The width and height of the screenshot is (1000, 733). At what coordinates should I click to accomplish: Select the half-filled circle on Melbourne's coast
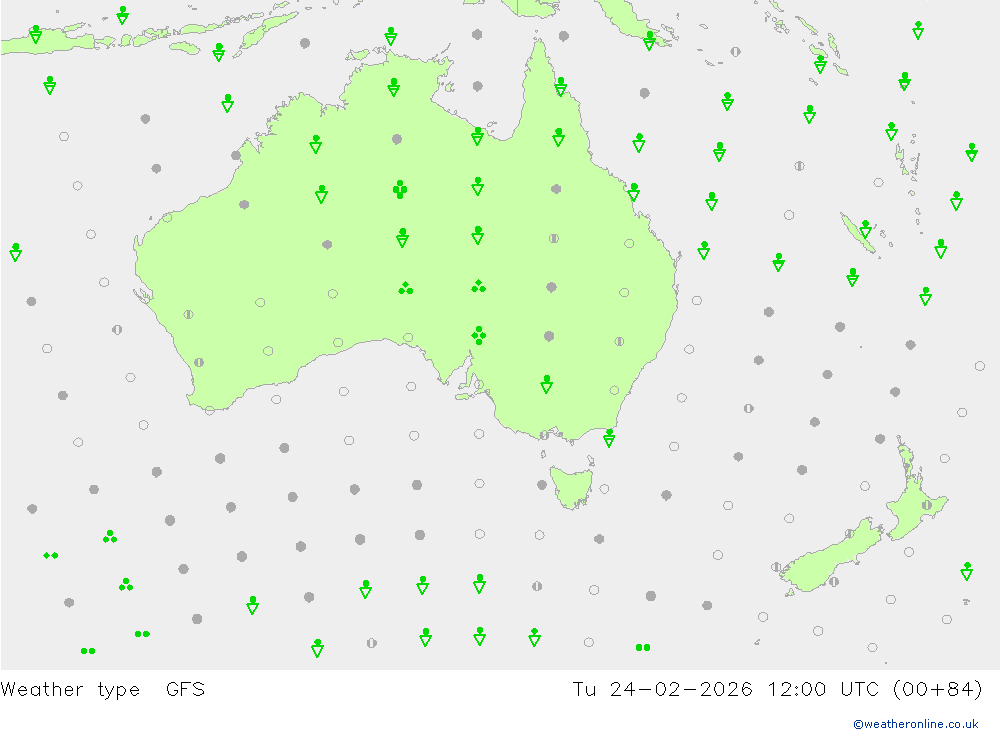[544, 435]
